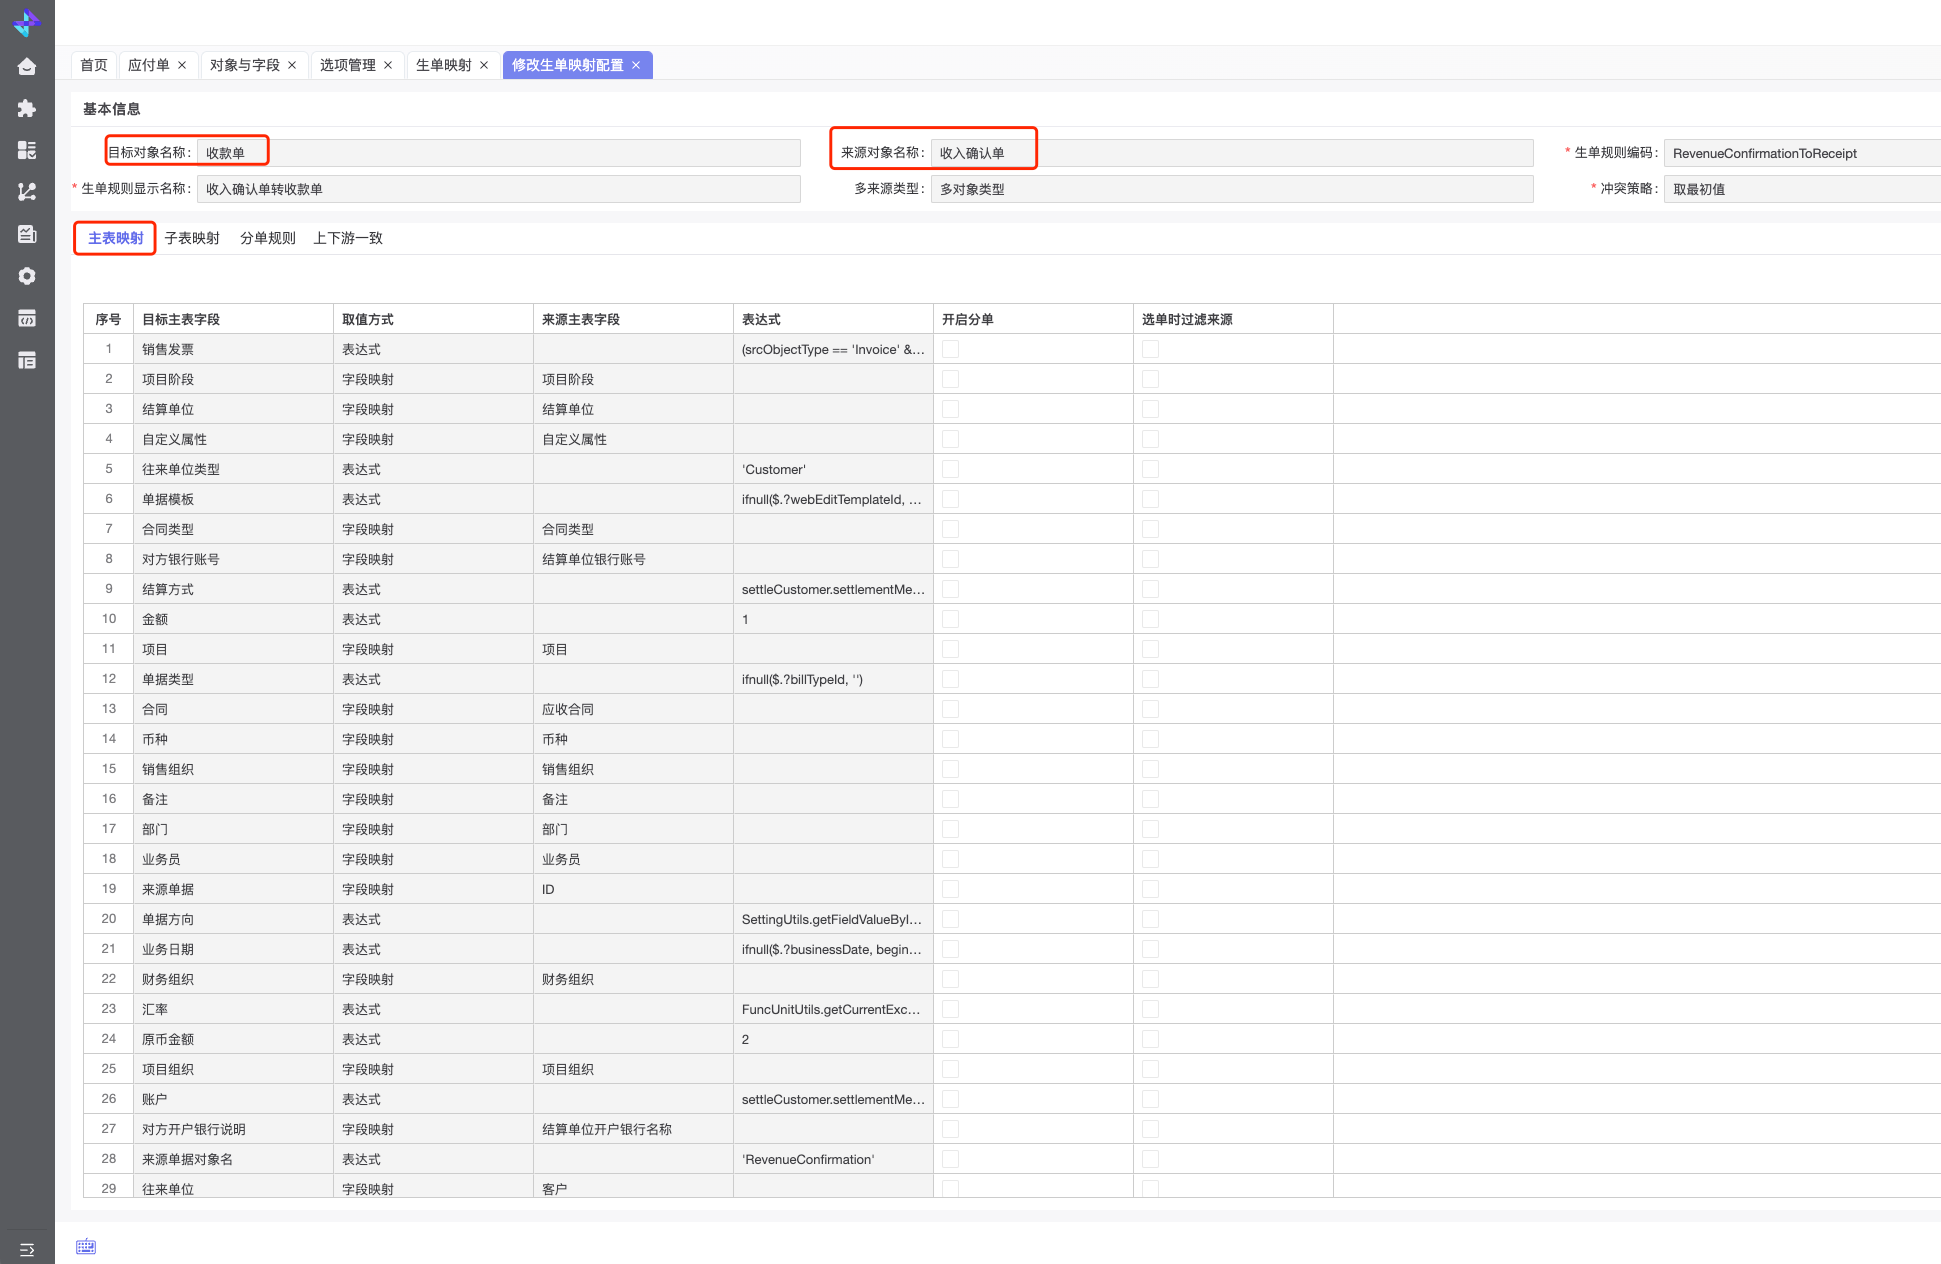The image size is (1941, 1264).
Task: Toggle 选单时过滤来源 checkbox for 项目阶段 row
Action: [1150, 379]
